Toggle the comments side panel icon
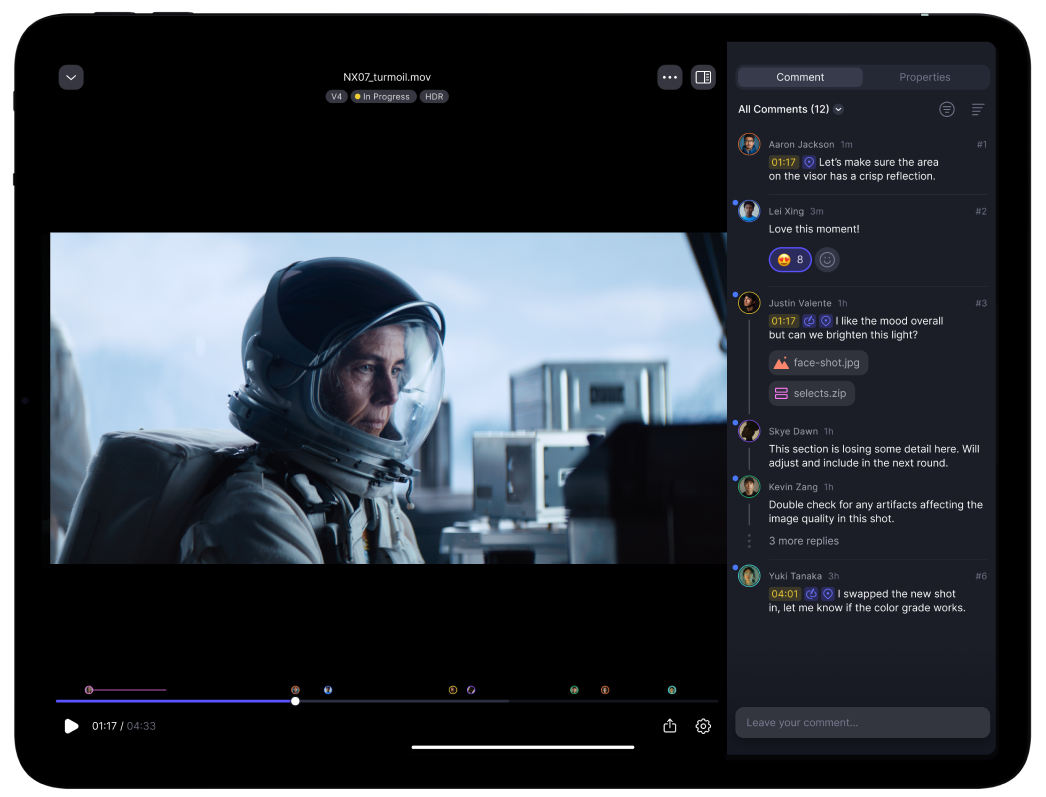Viewport: 1046px width, 797px height. pos(703,77)
